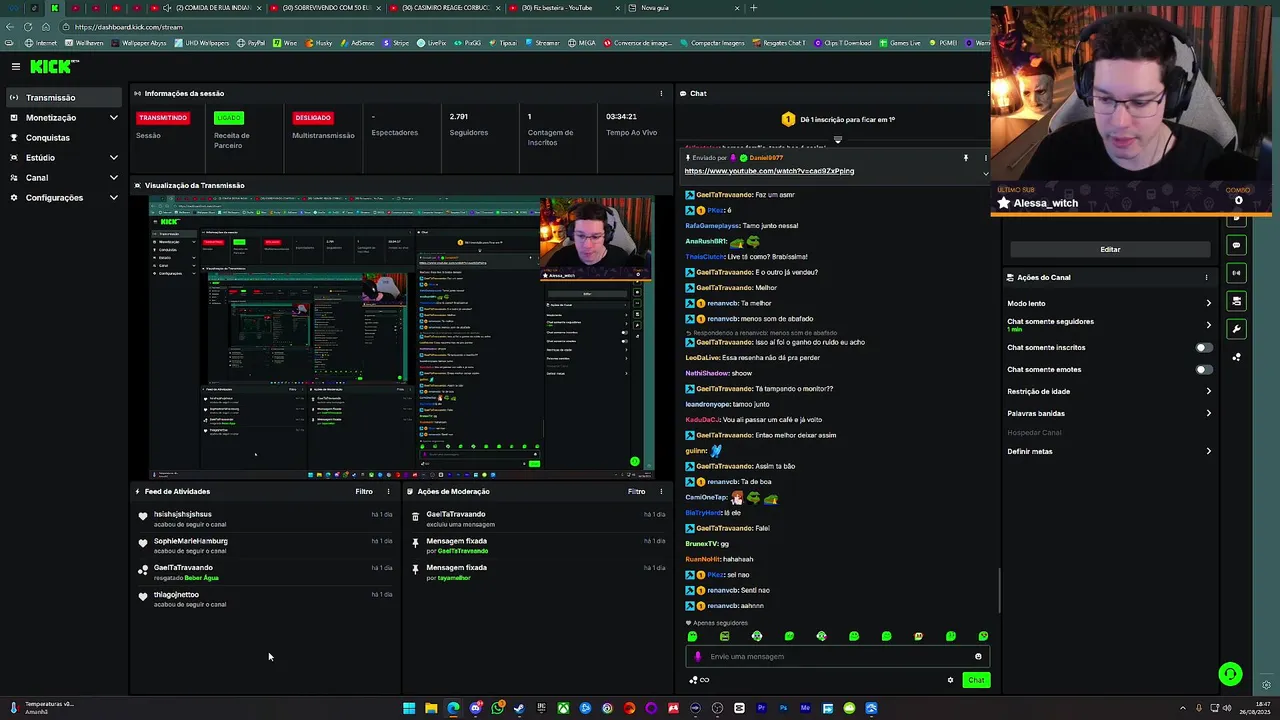Open Definir metas options
The height and width of the screenshot is (720, 1280).
click(1110, 451)
